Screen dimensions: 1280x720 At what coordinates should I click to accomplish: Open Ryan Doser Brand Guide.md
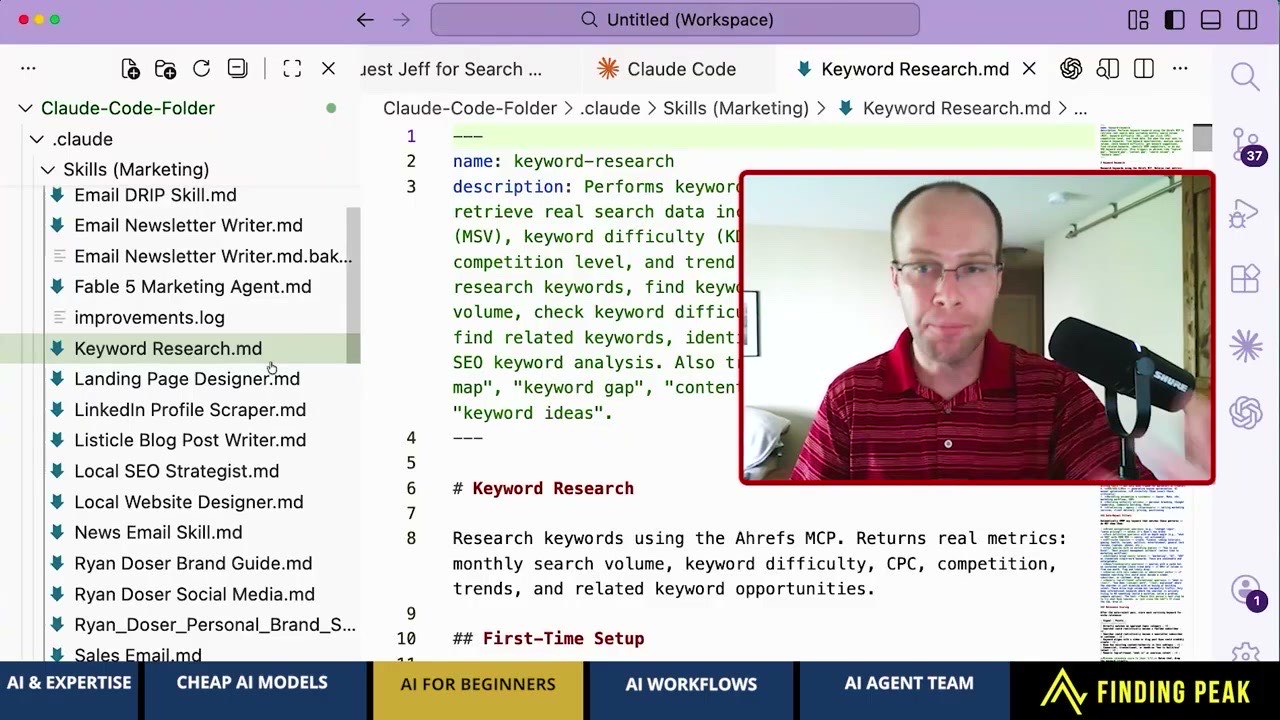click(x=193, y=564)
